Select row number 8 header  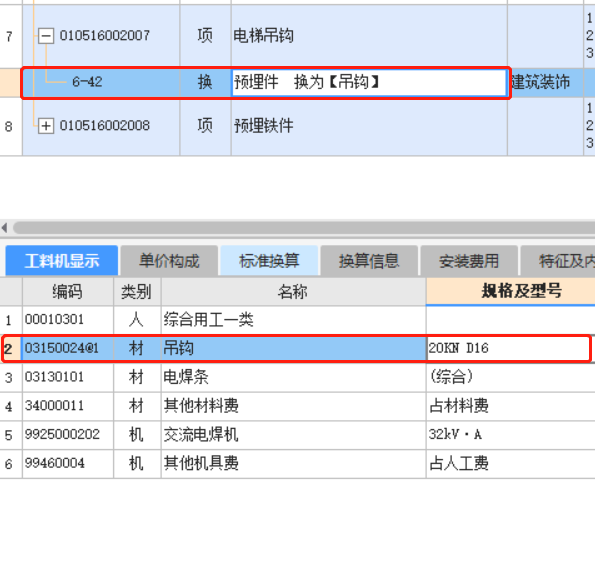coord(11,126)
